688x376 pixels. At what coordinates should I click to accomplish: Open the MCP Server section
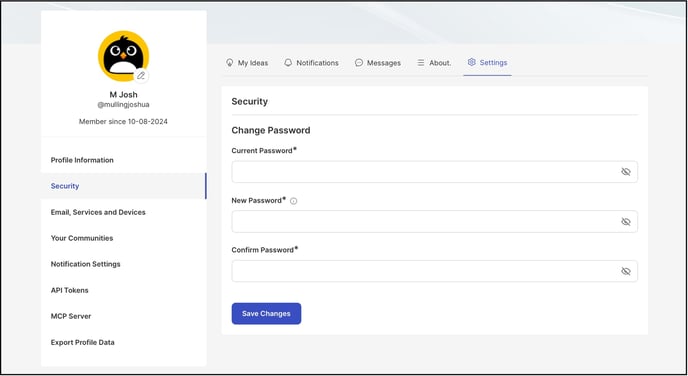123,316
